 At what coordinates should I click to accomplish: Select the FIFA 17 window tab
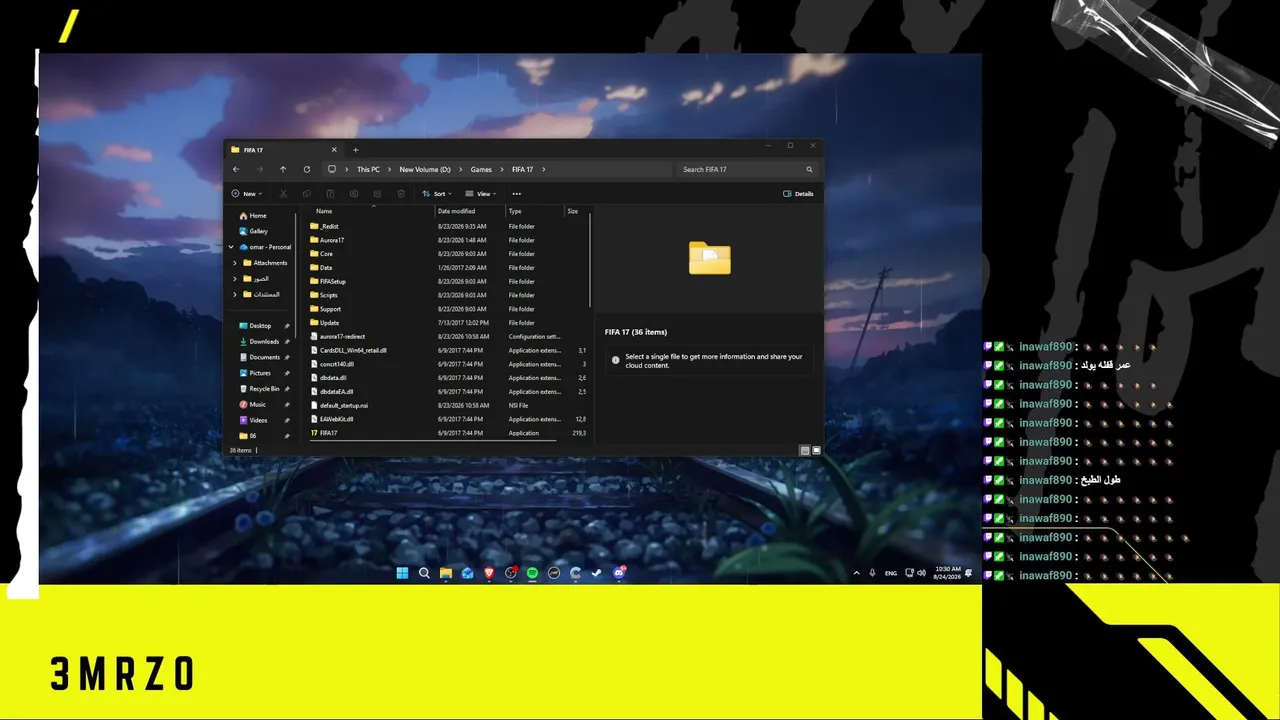285,150
